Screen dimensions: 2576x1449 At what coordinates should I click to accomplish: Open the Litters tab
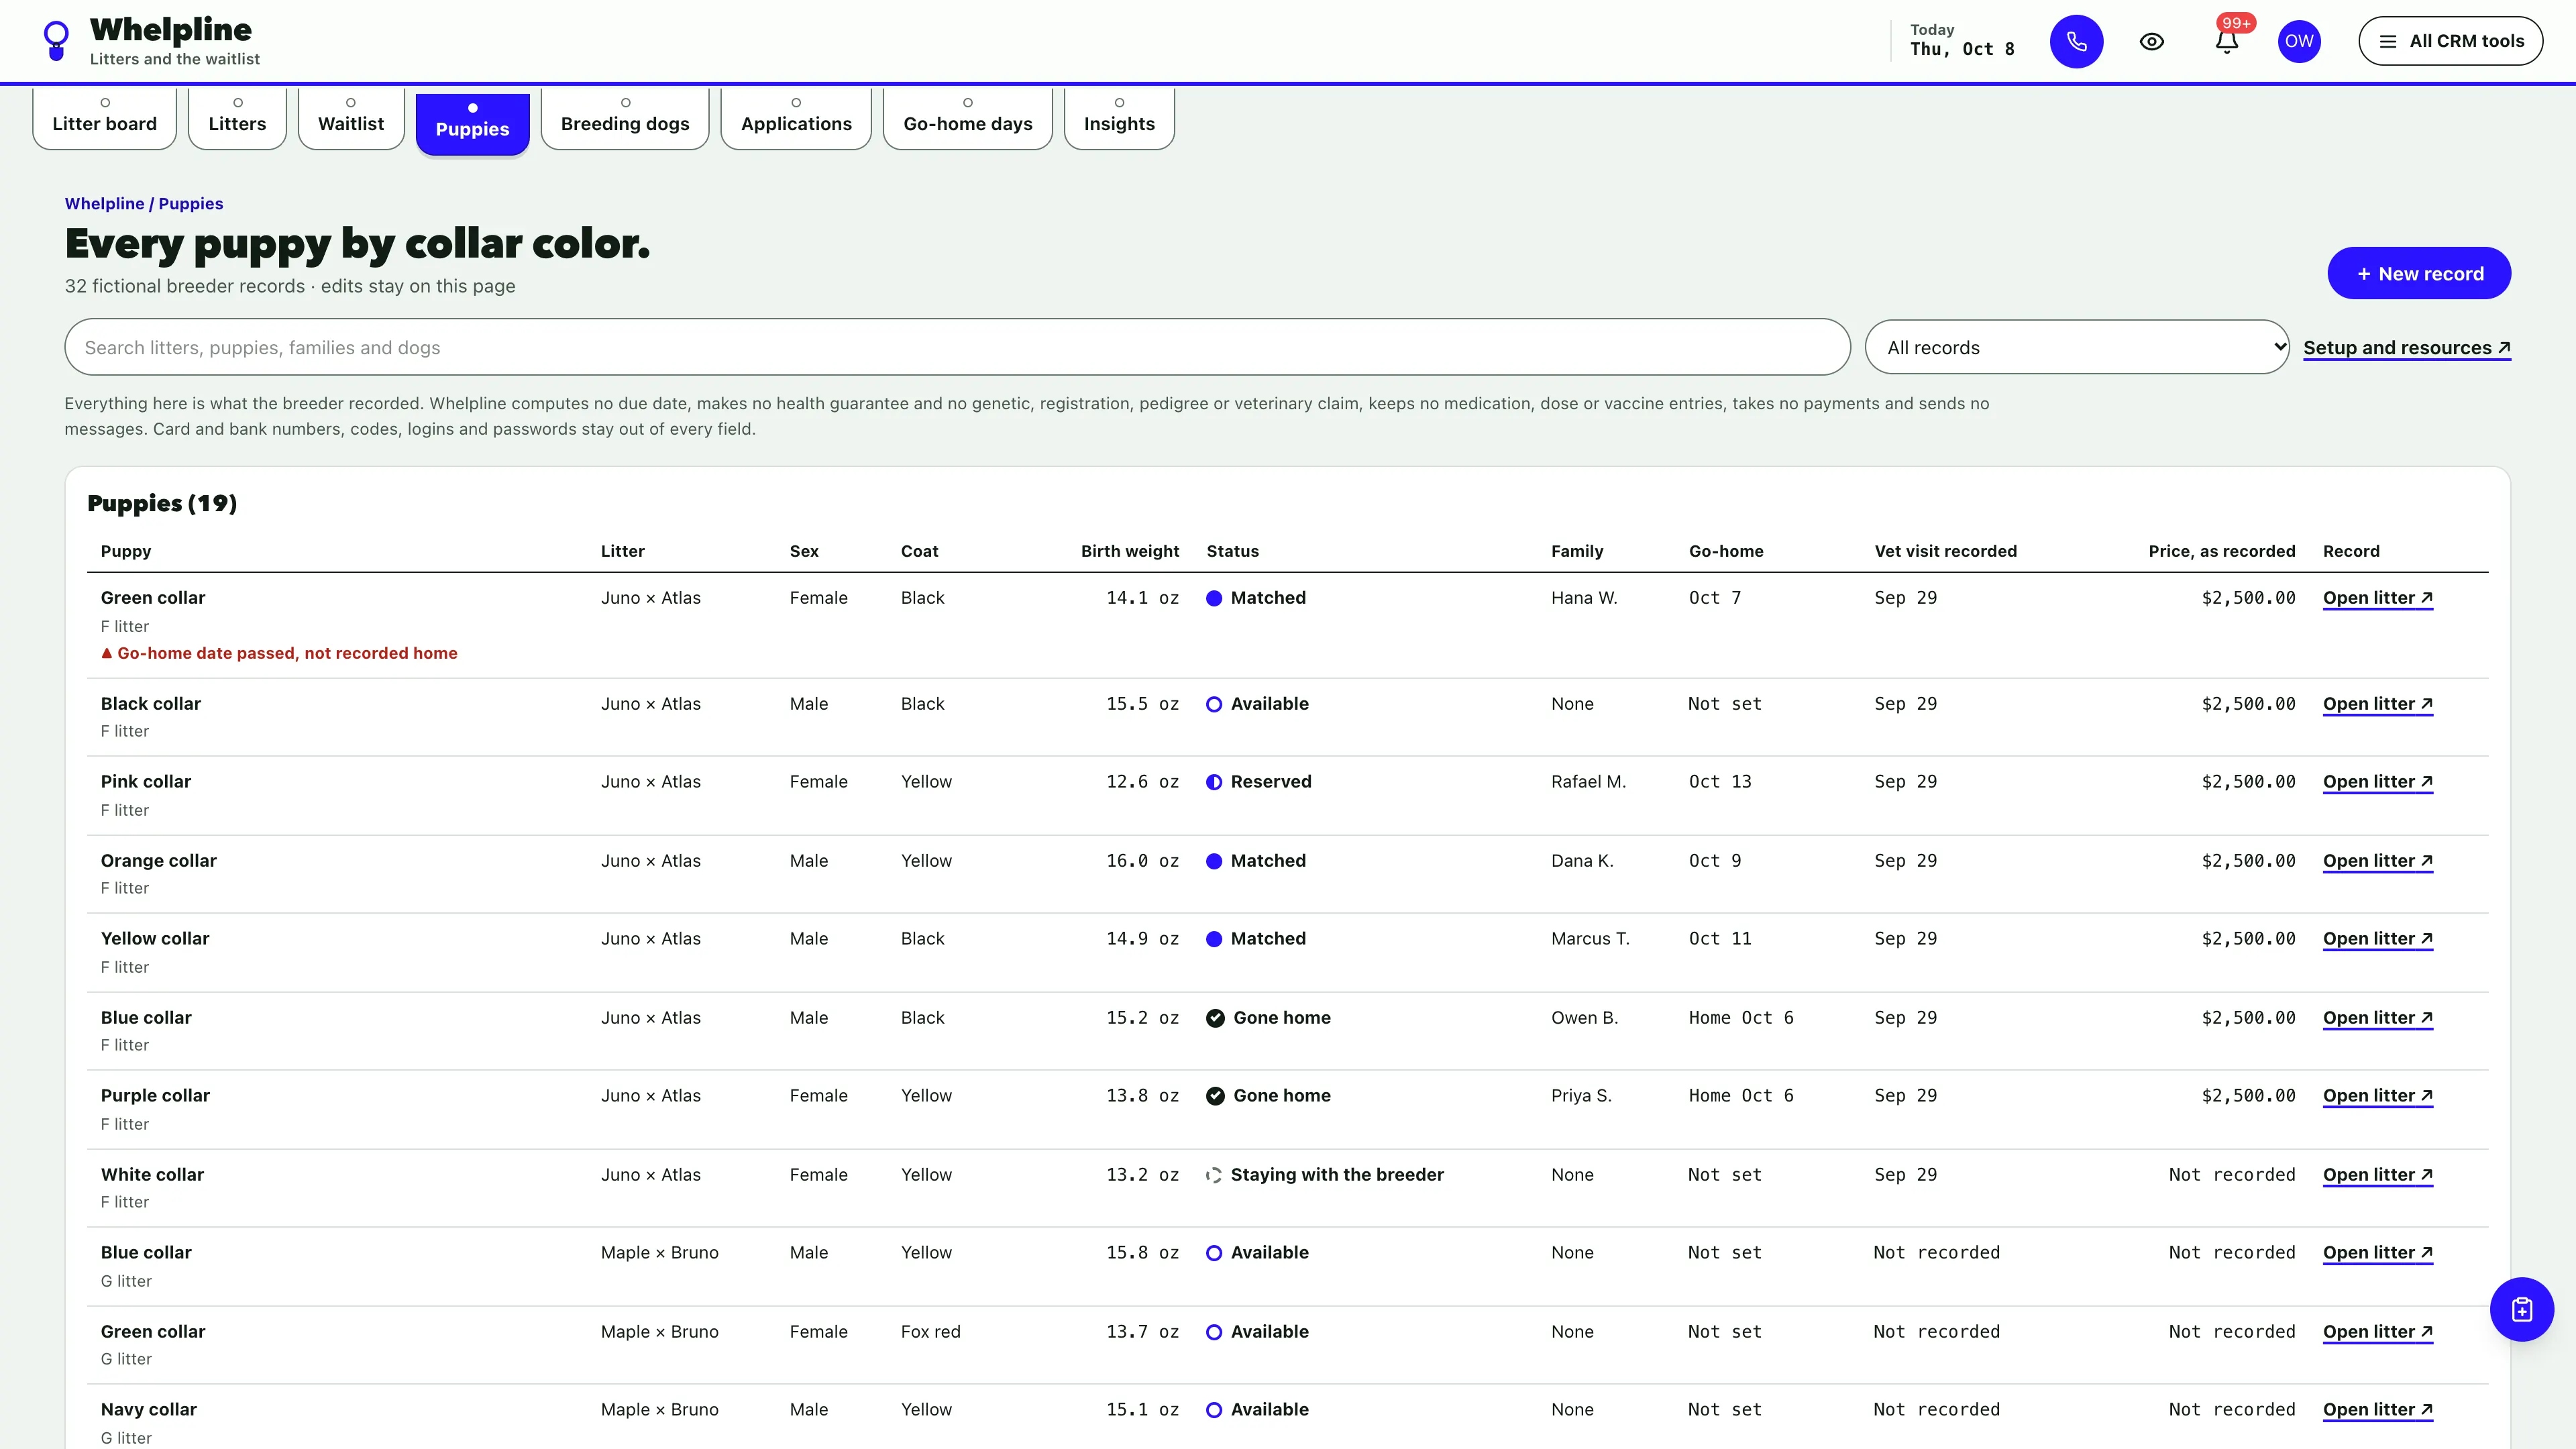pyautogui.click(x=237, y=118)
